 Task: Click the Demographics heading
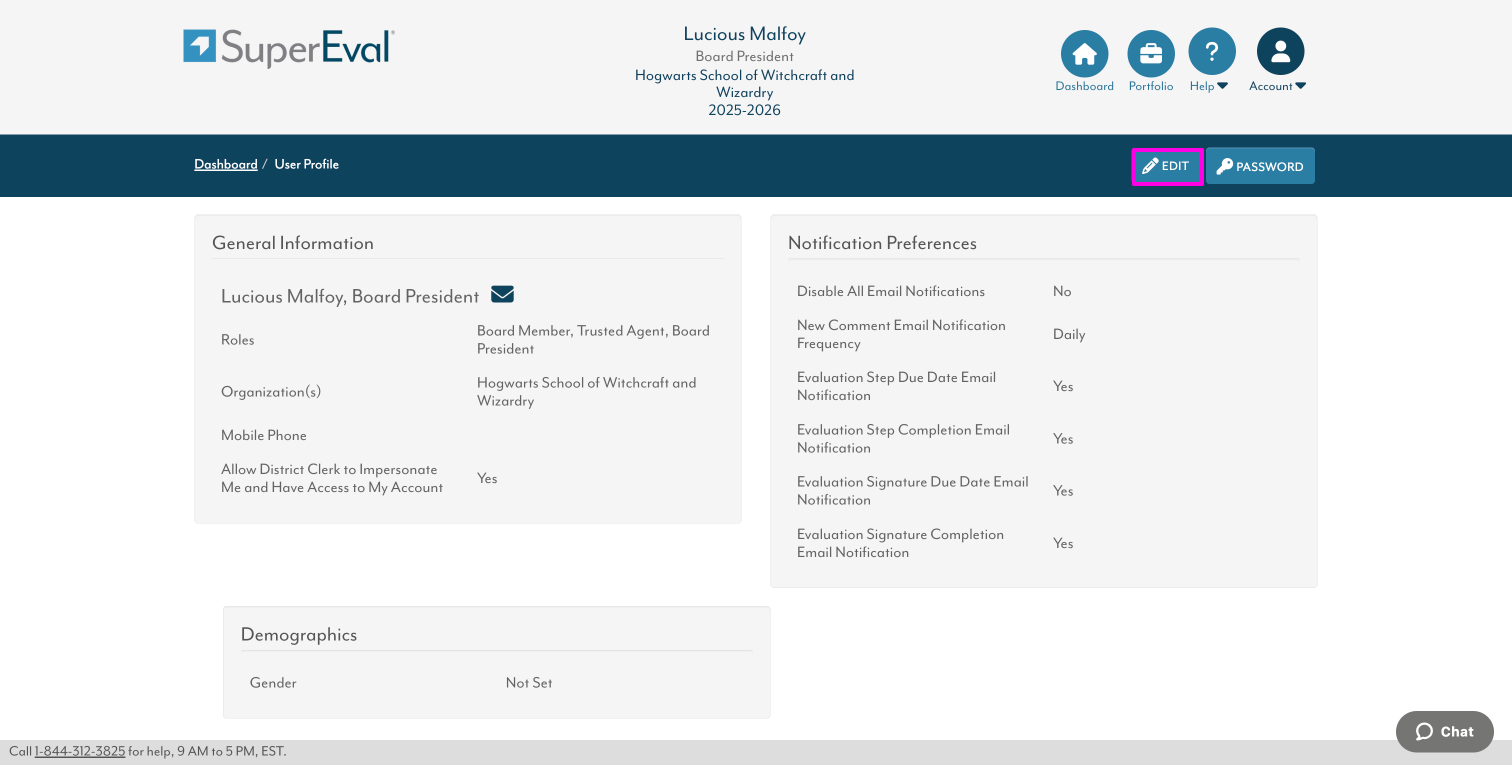coord(299,635)
